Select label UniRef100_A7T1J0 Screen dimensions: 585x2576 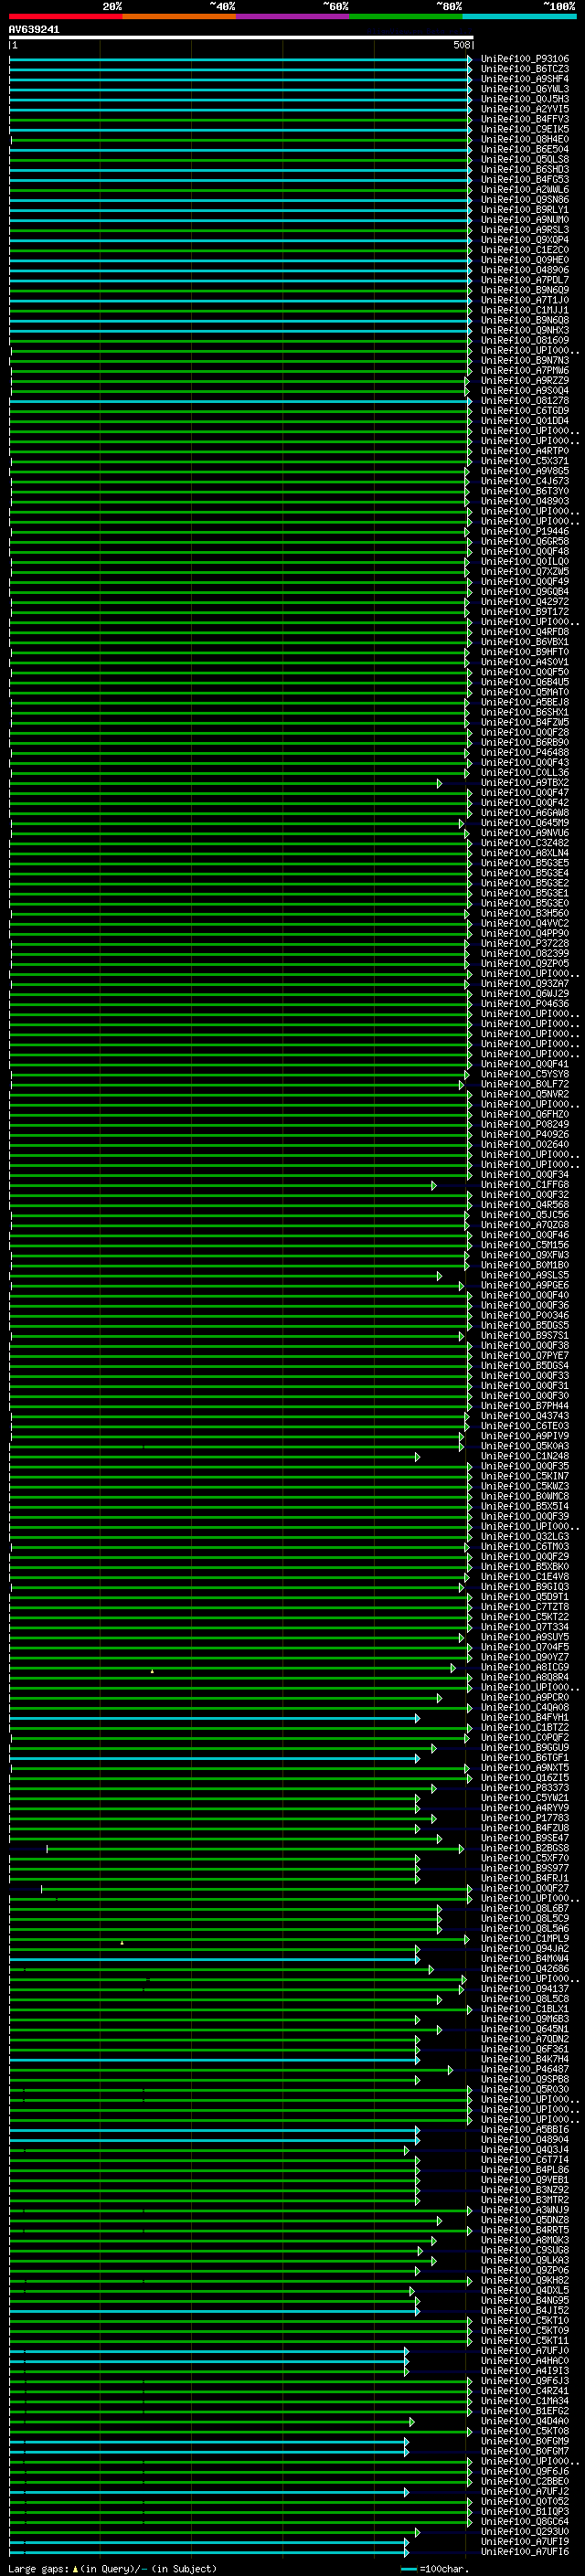pyautogui.click(x=525, y=300)
